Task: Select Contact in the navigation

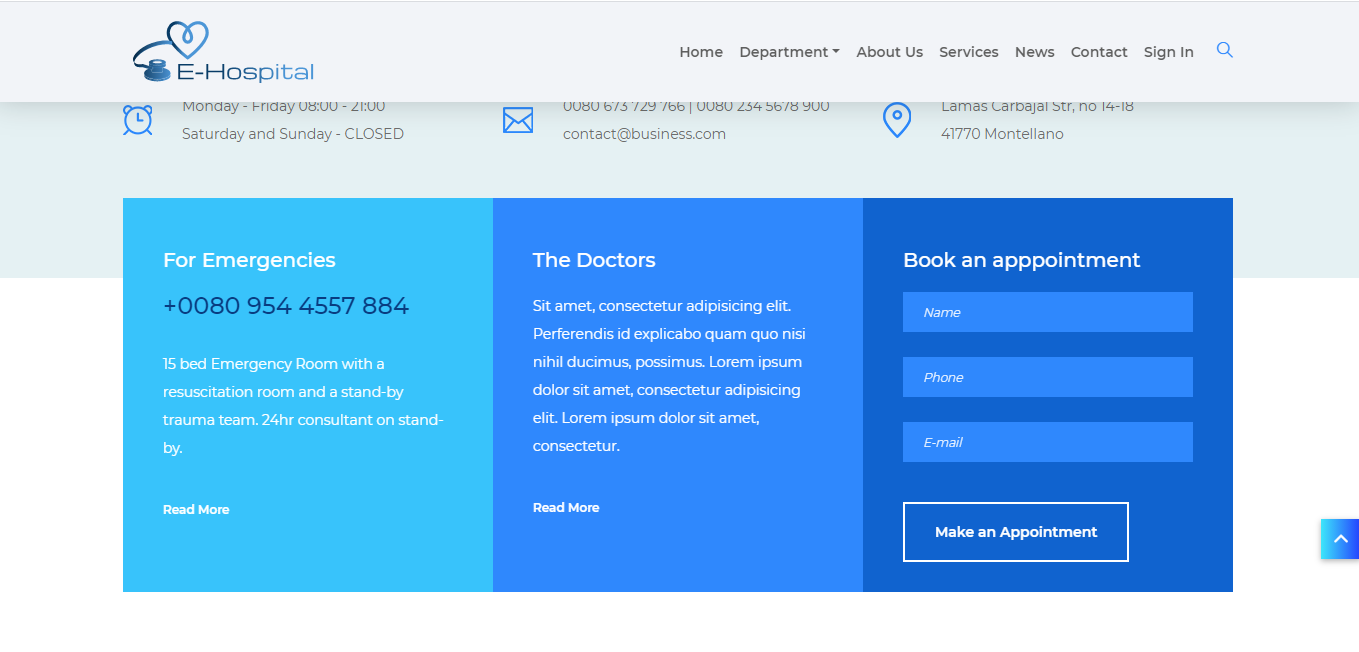Action: 1099,52
